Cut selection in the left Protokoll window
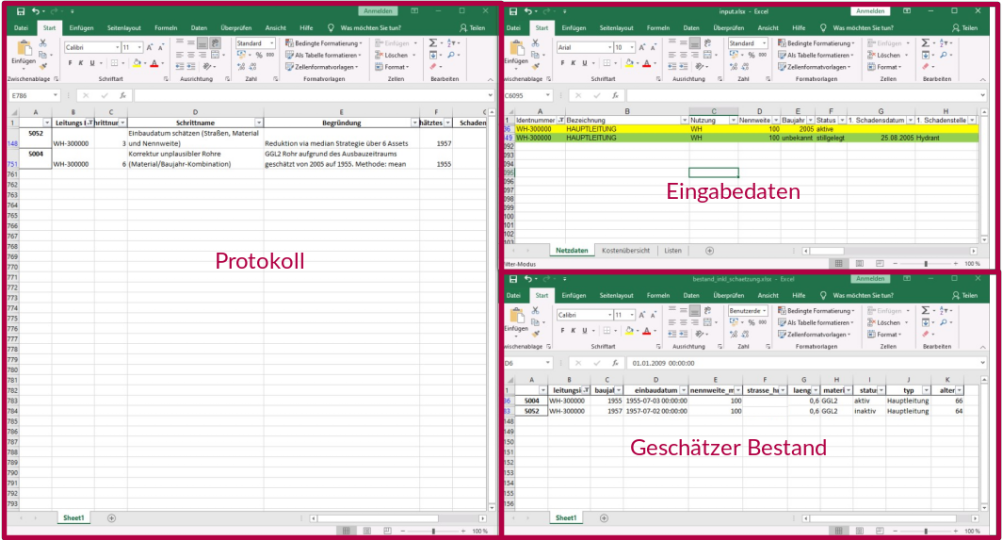1002x540 pixels. tap(43, 43)
